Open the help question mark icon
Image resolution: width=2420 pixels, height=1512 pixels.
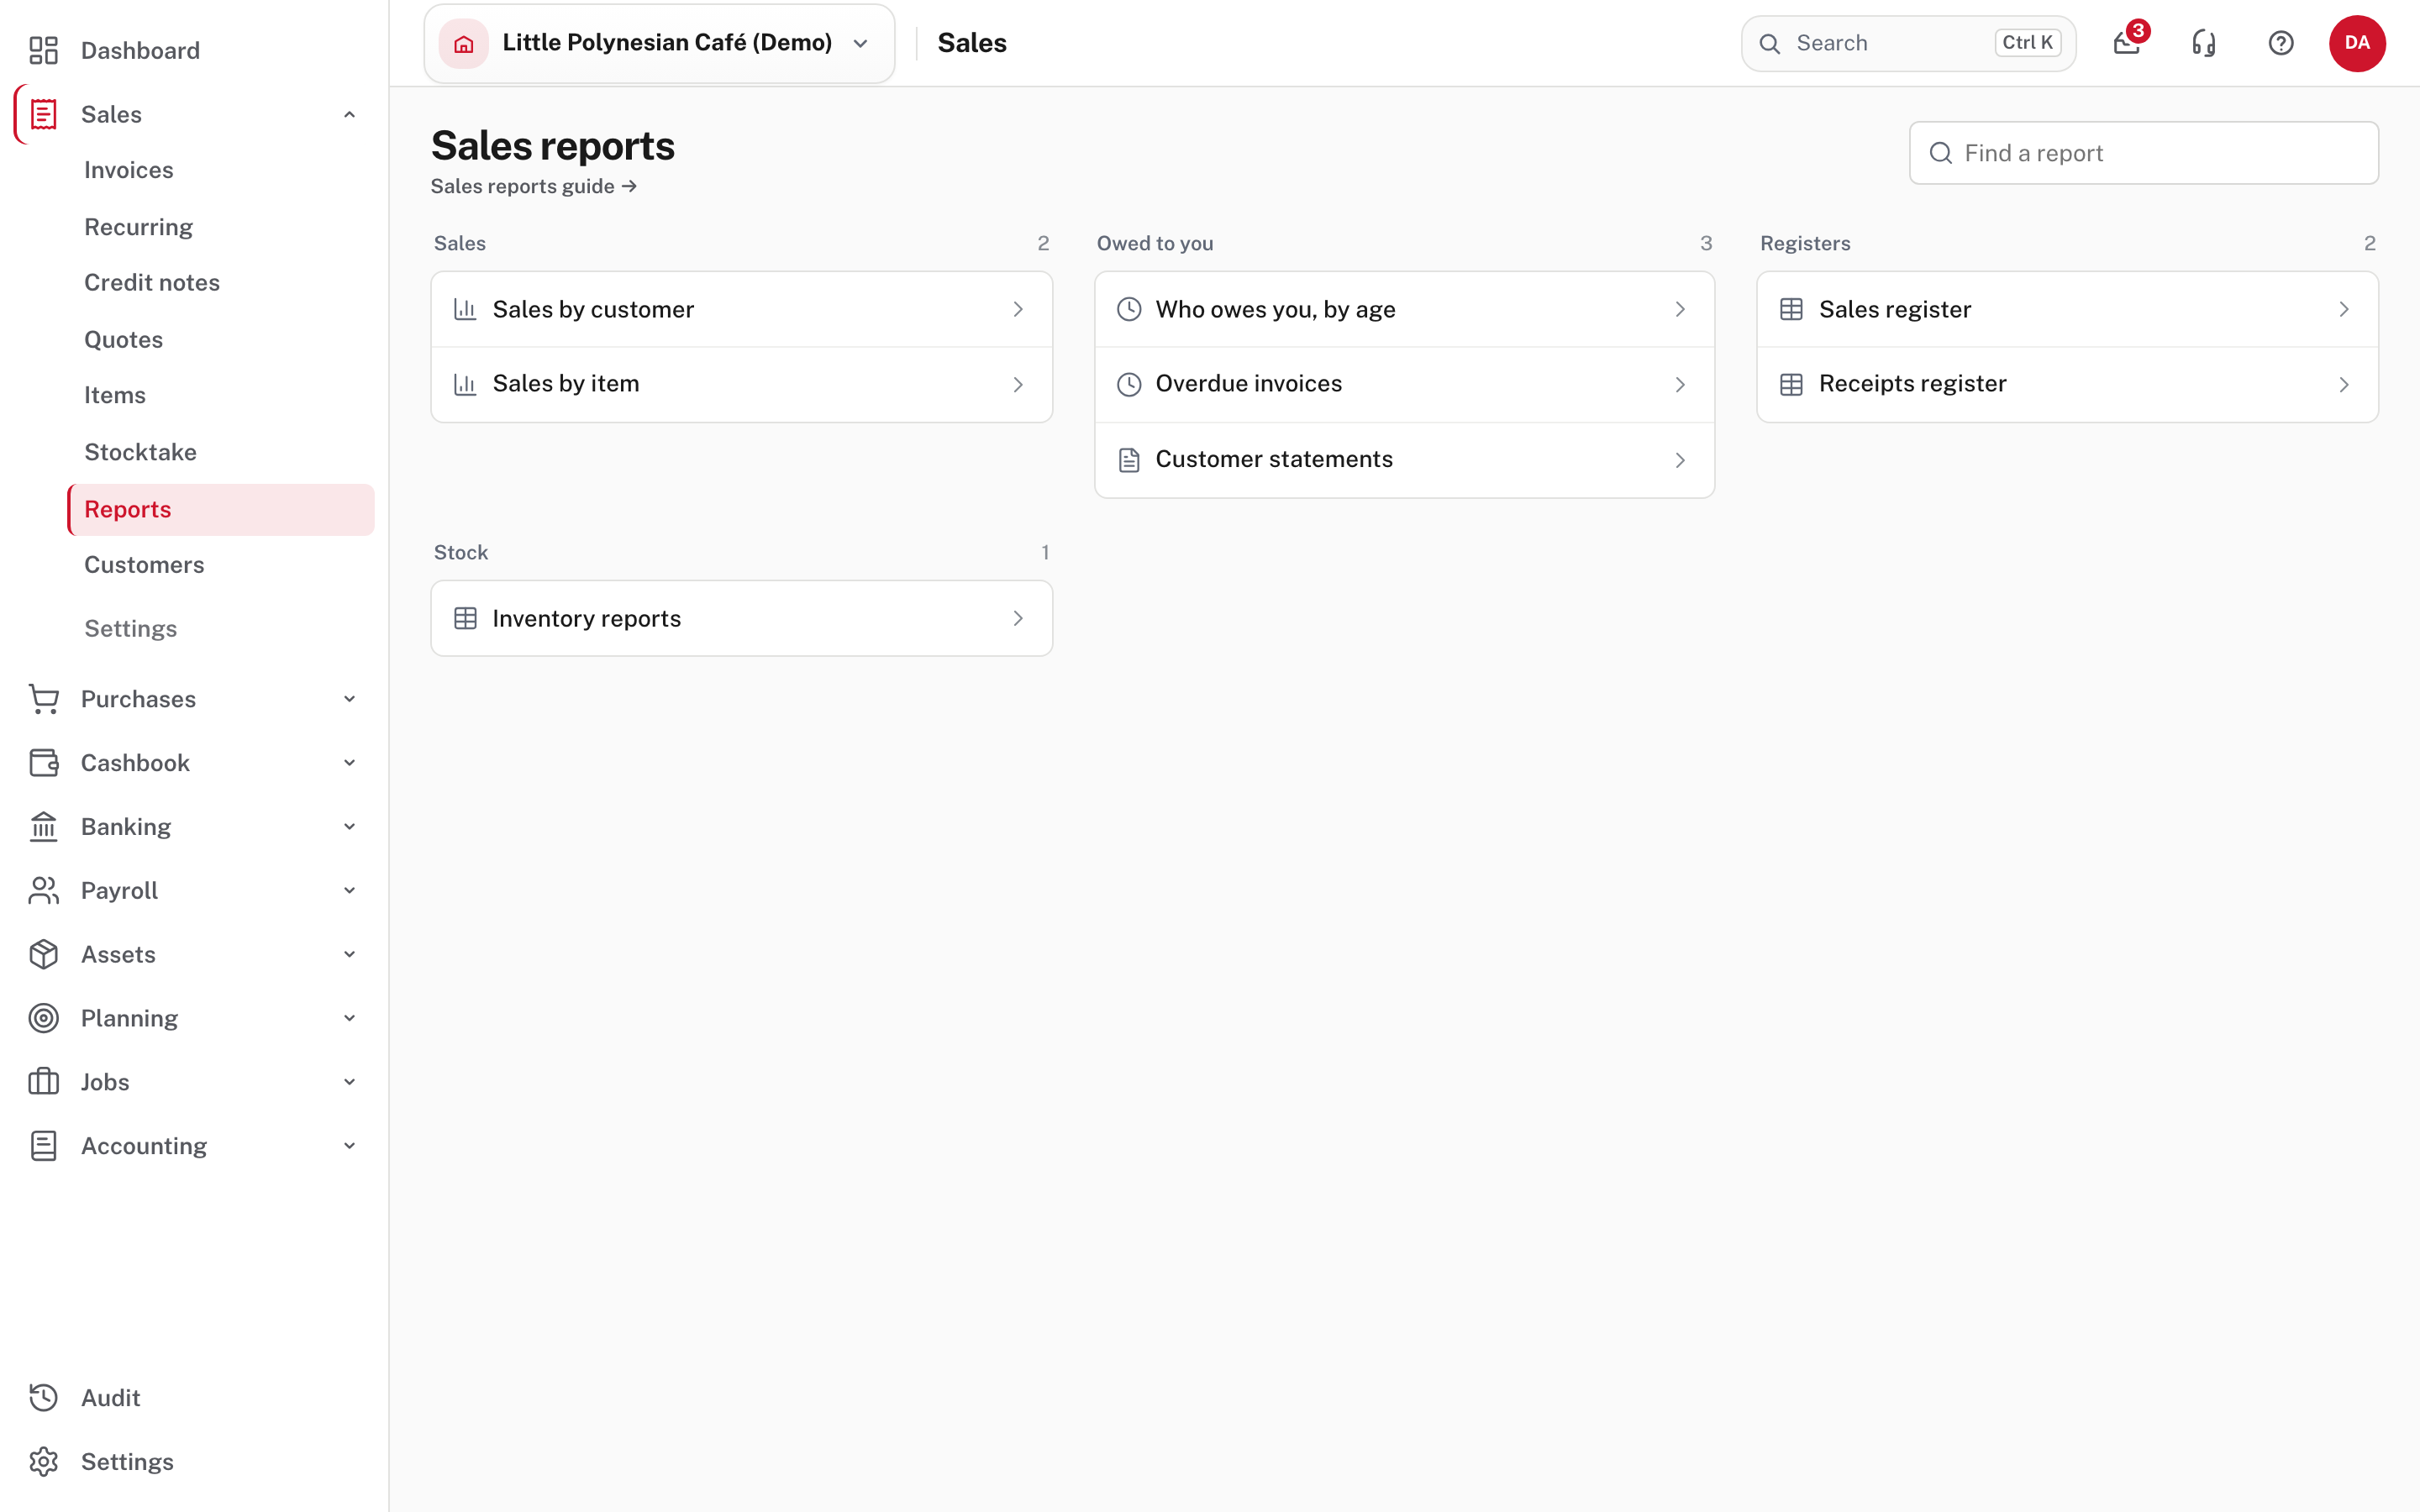point(2281,43)
